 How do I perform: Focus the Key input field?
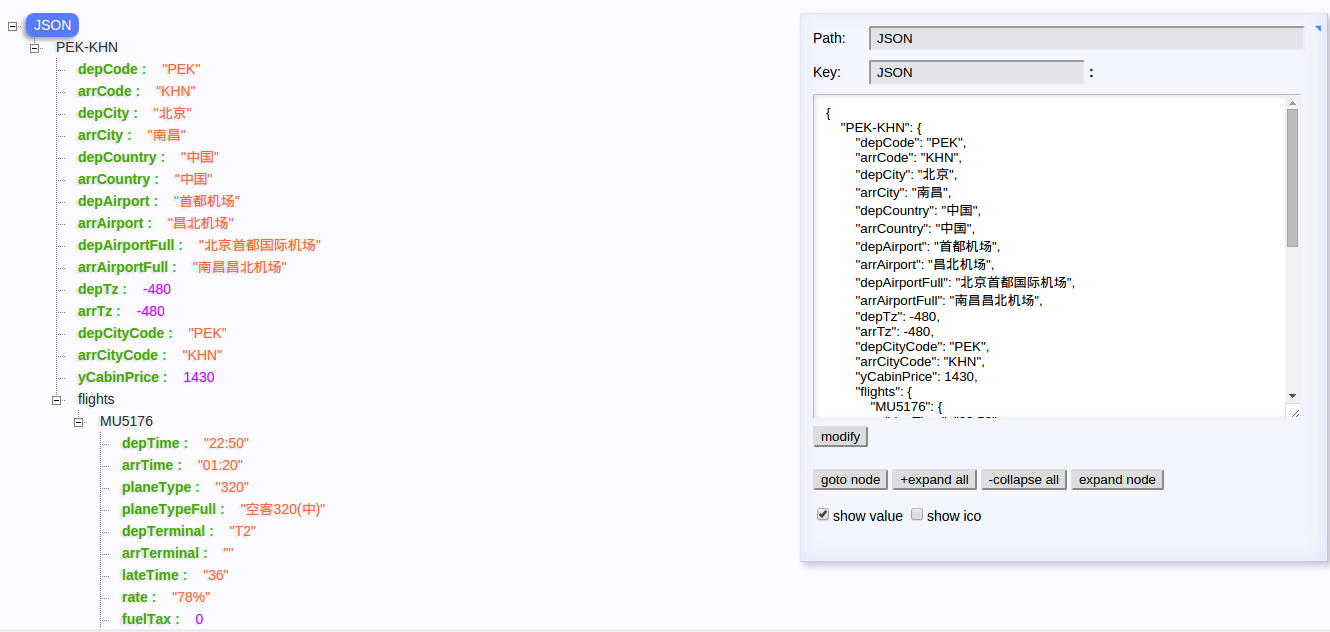point(976,72)
